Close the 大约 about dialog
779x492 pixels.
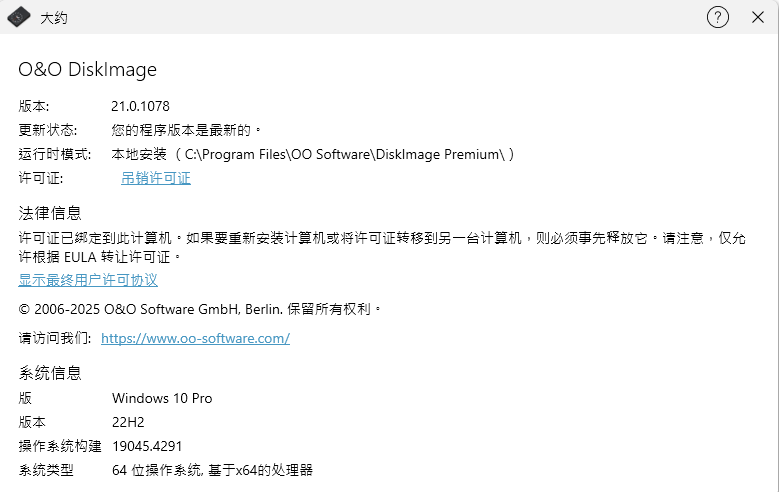click(x=756, y=17)
